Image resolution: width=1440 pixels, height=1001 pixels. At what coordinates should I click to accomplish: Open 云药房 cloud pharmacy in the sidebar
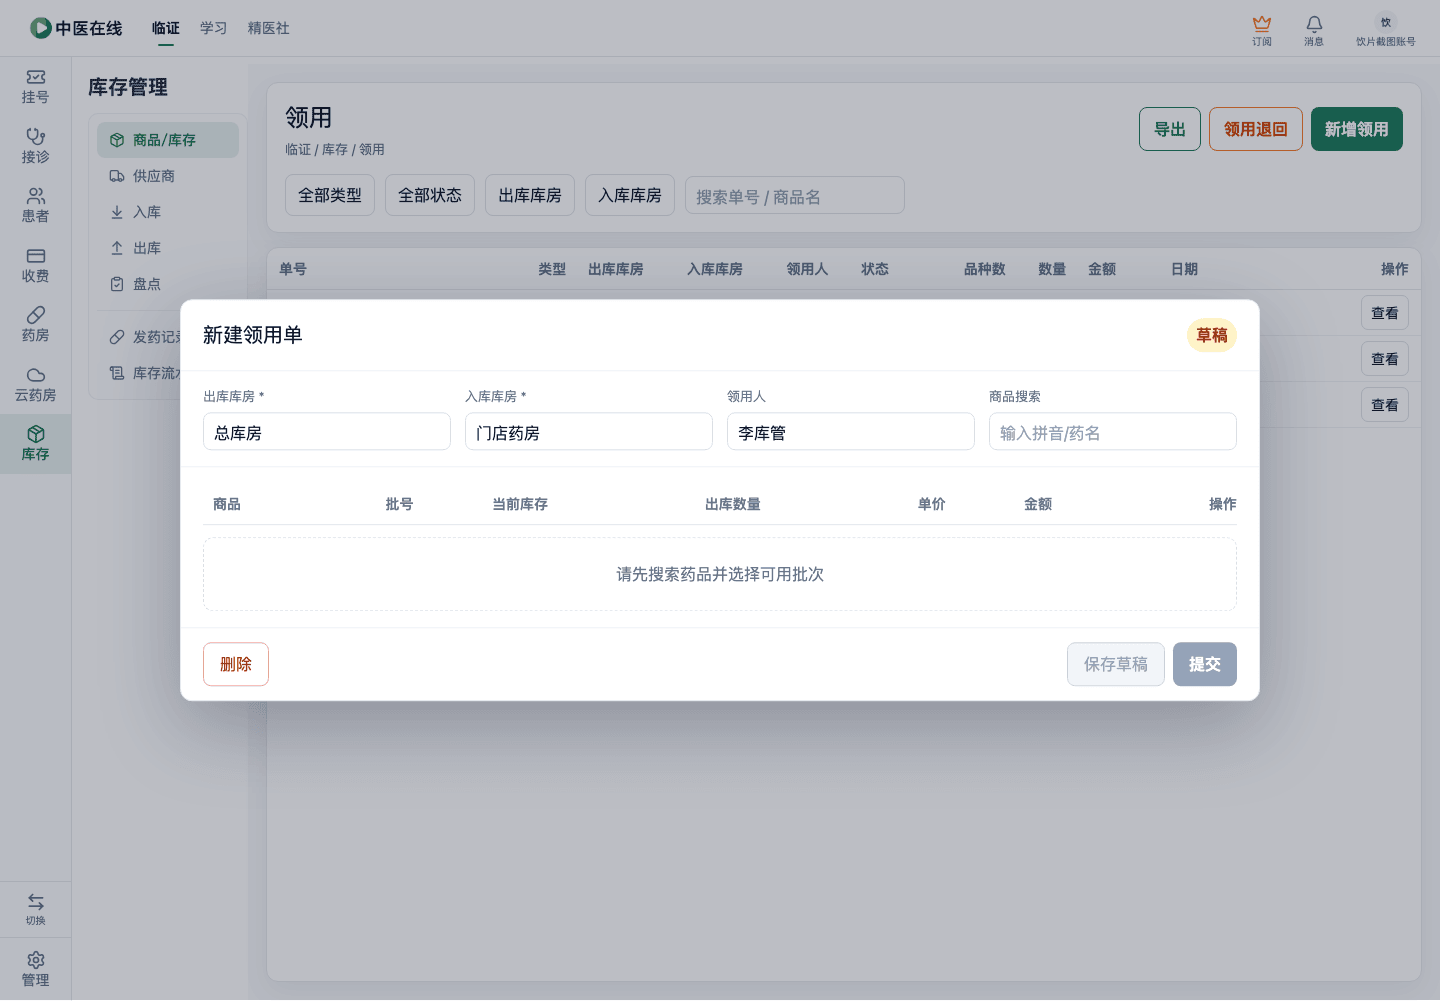coord(35,384)
